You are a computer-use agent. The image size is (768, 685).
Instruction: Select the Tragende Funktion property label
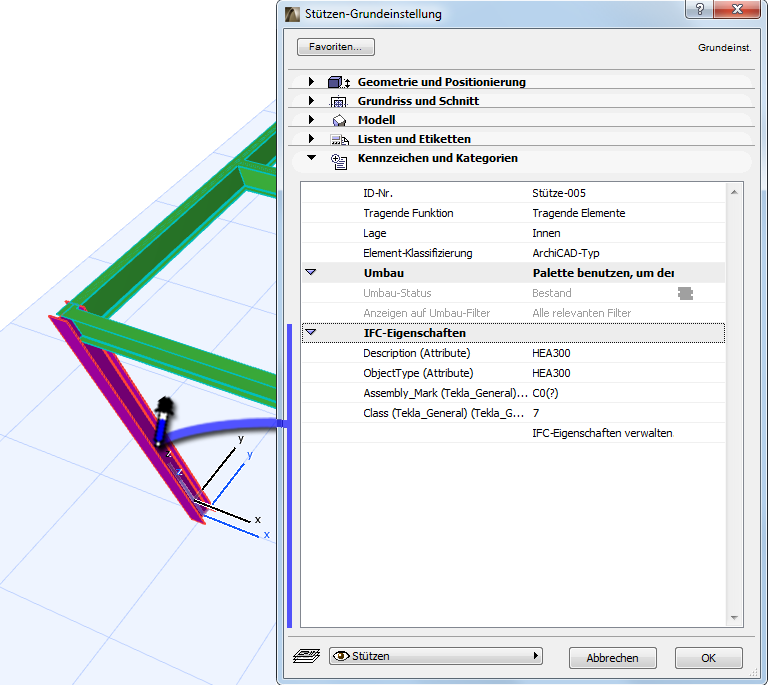[408, 213]
